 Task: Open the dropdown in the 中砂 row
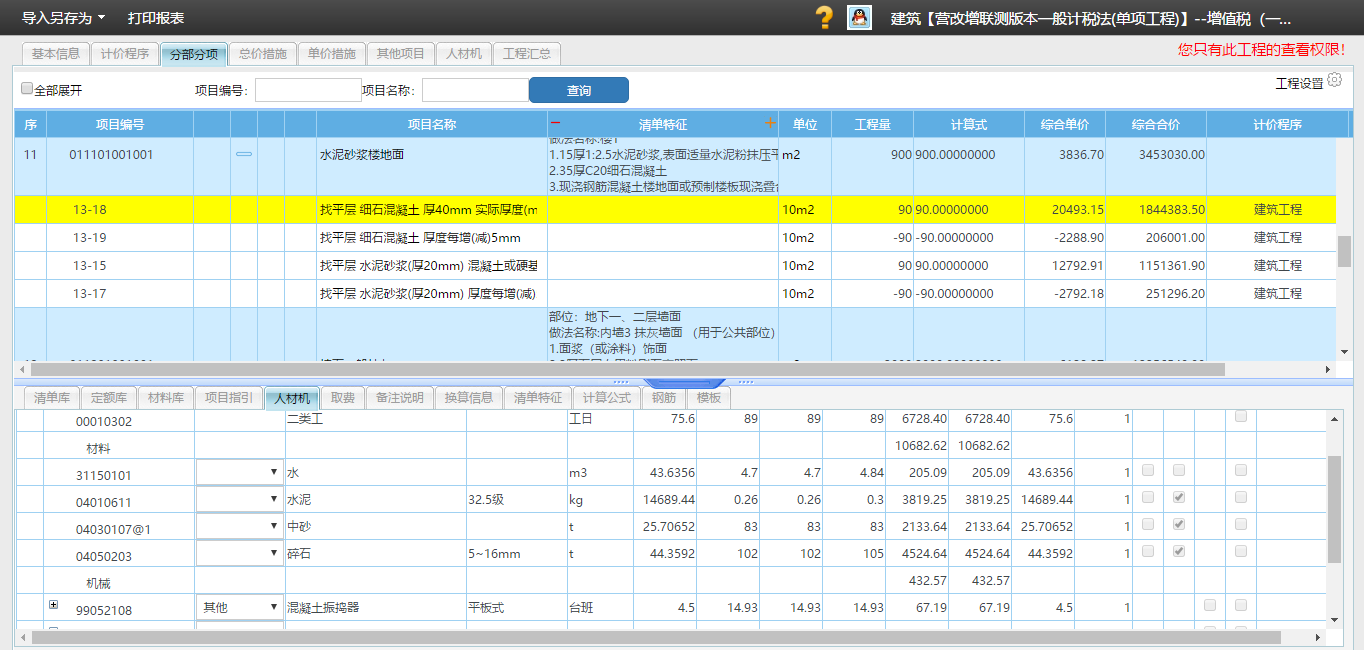pos(239,525)
